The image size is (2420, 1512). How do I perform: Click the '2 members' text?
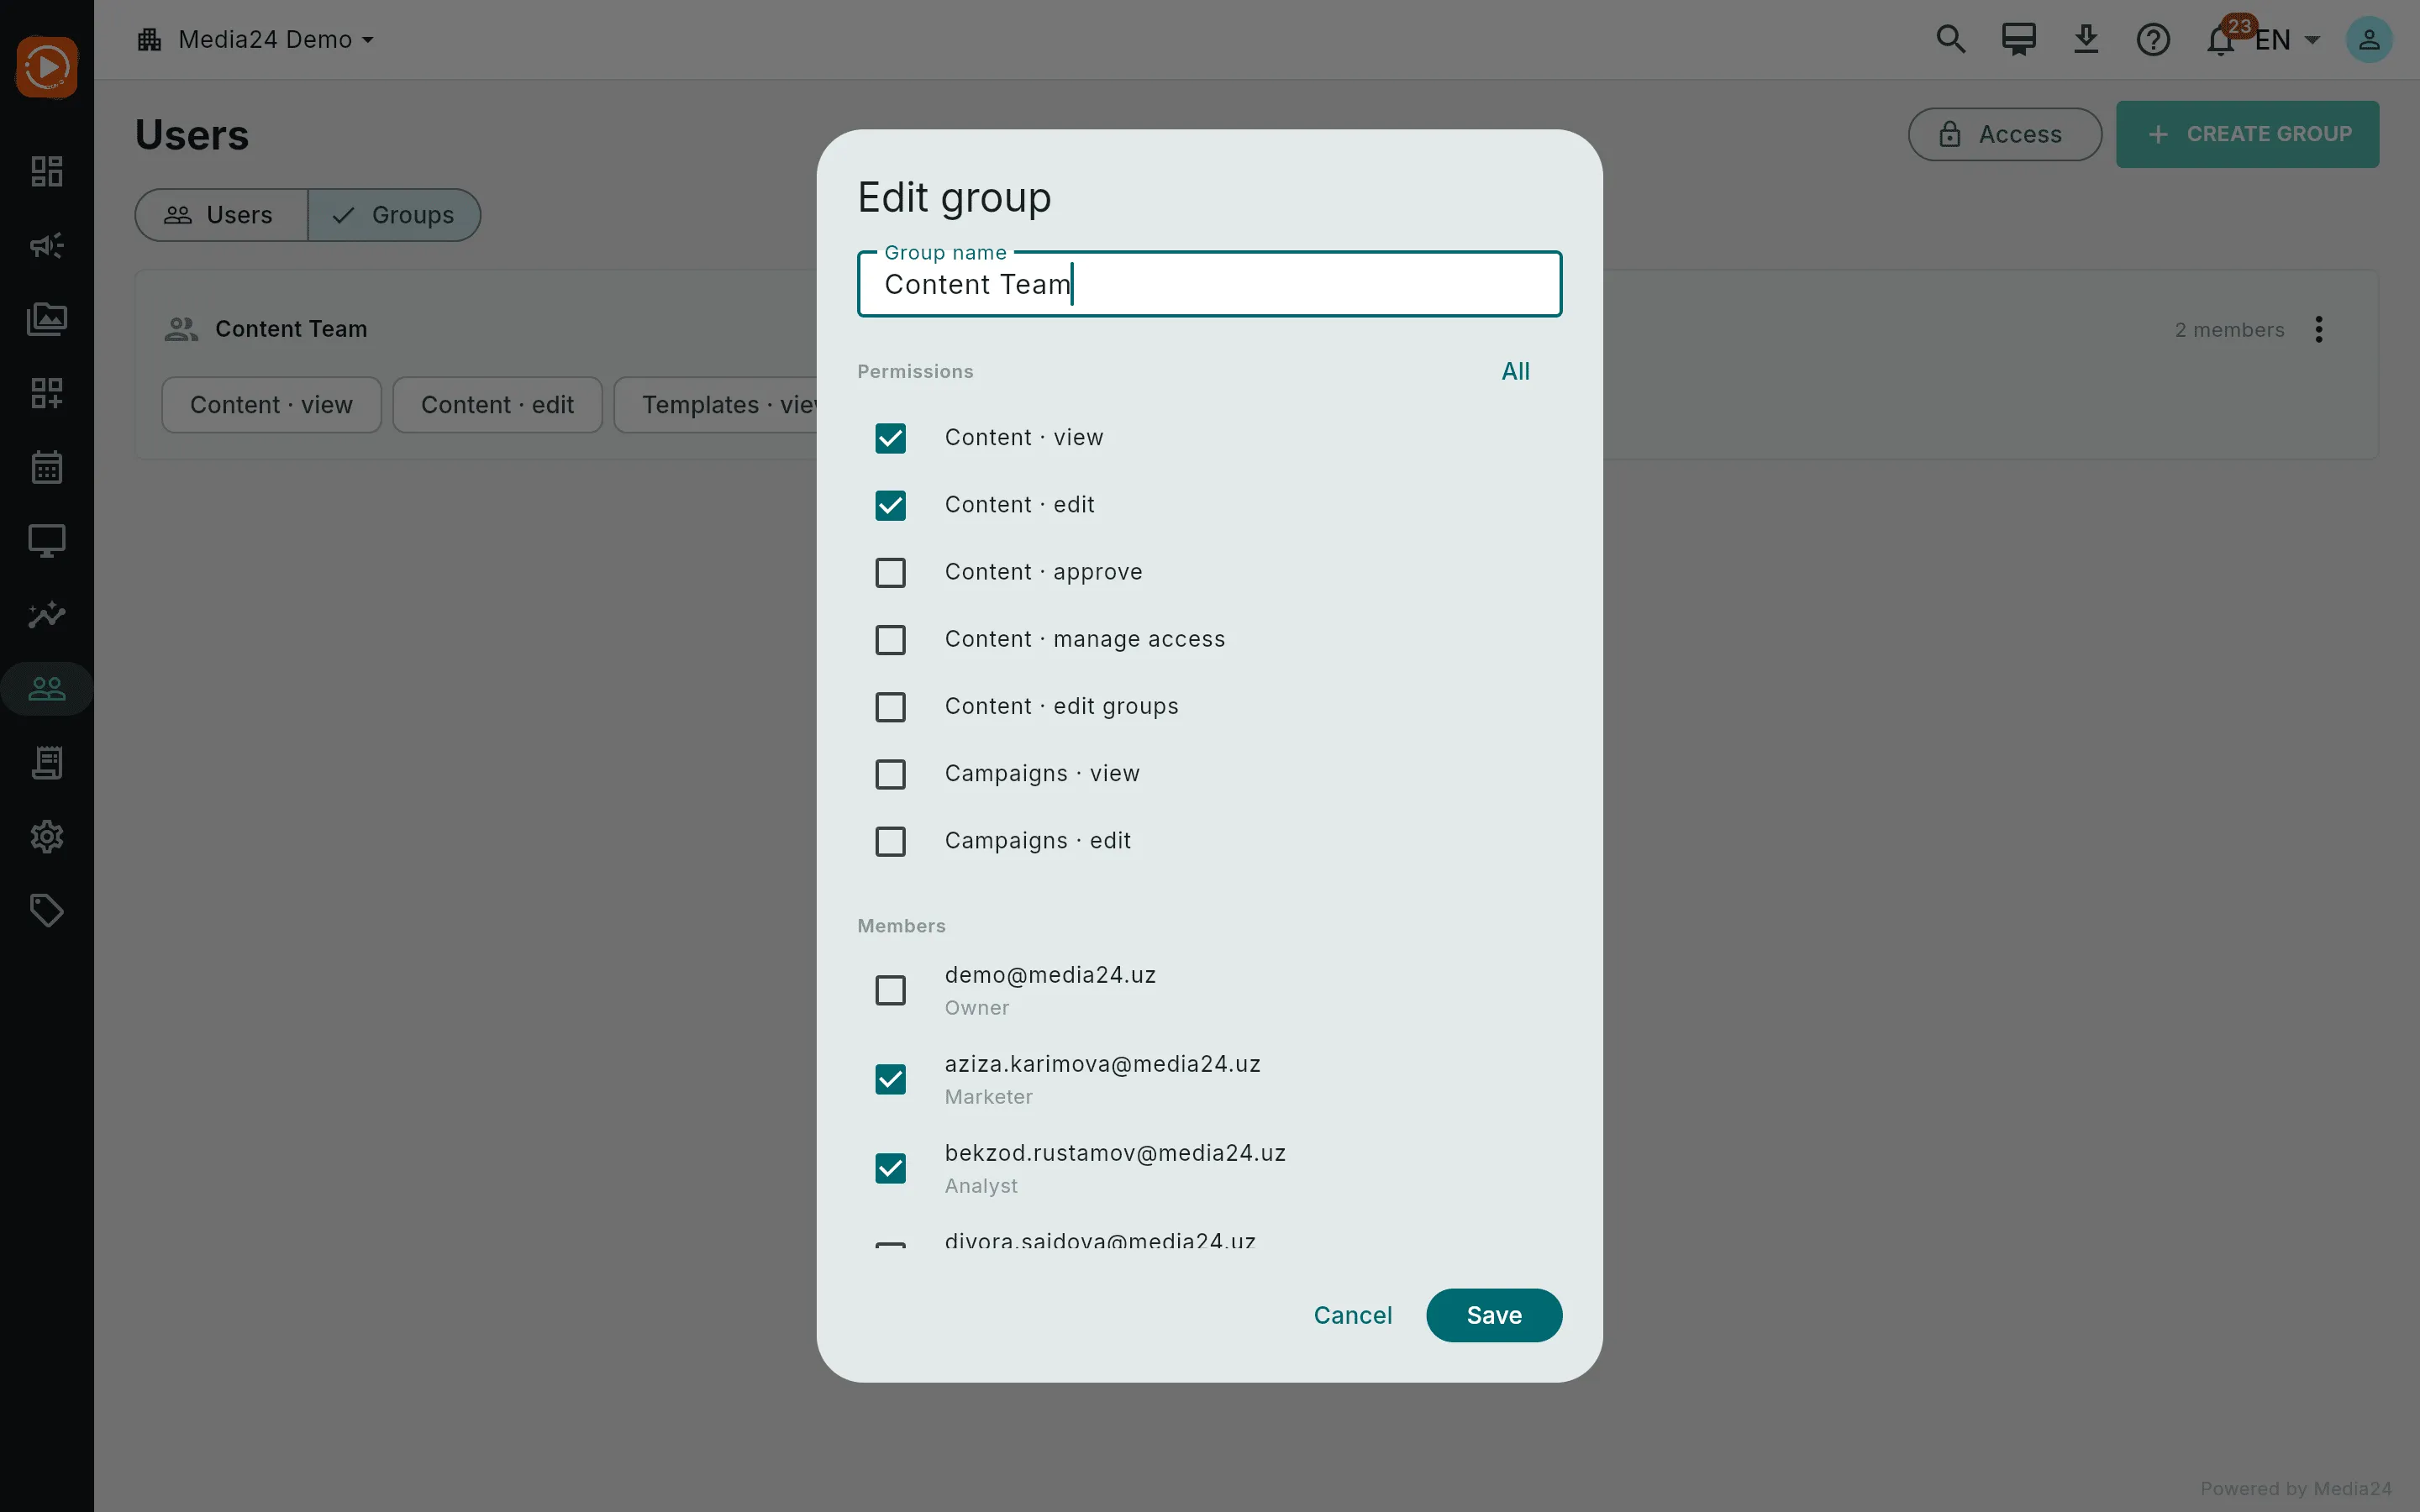pyautogui.click(x=2229, y=330)
